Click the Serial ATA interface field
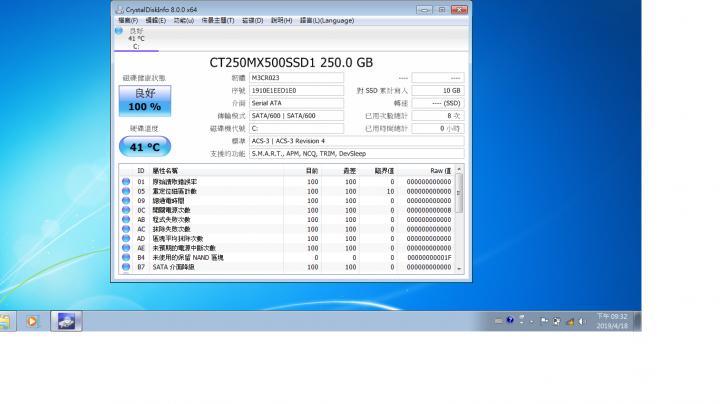The height and width of the screenshot is (404, 720). click(x=296, y=103)
